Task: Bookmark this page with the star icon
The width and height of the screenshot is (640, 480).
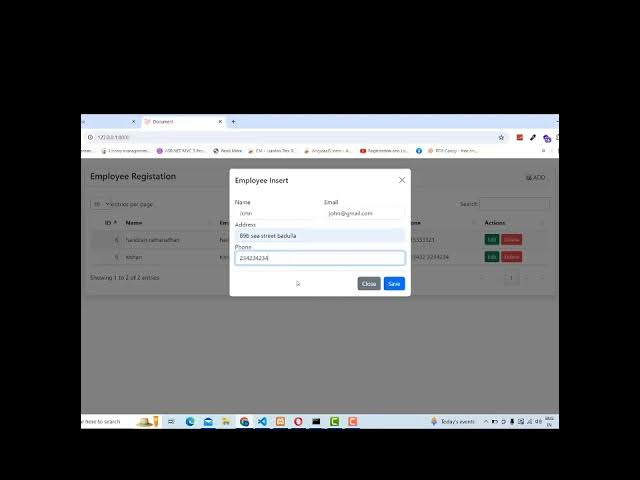Action: coord(501,137)
